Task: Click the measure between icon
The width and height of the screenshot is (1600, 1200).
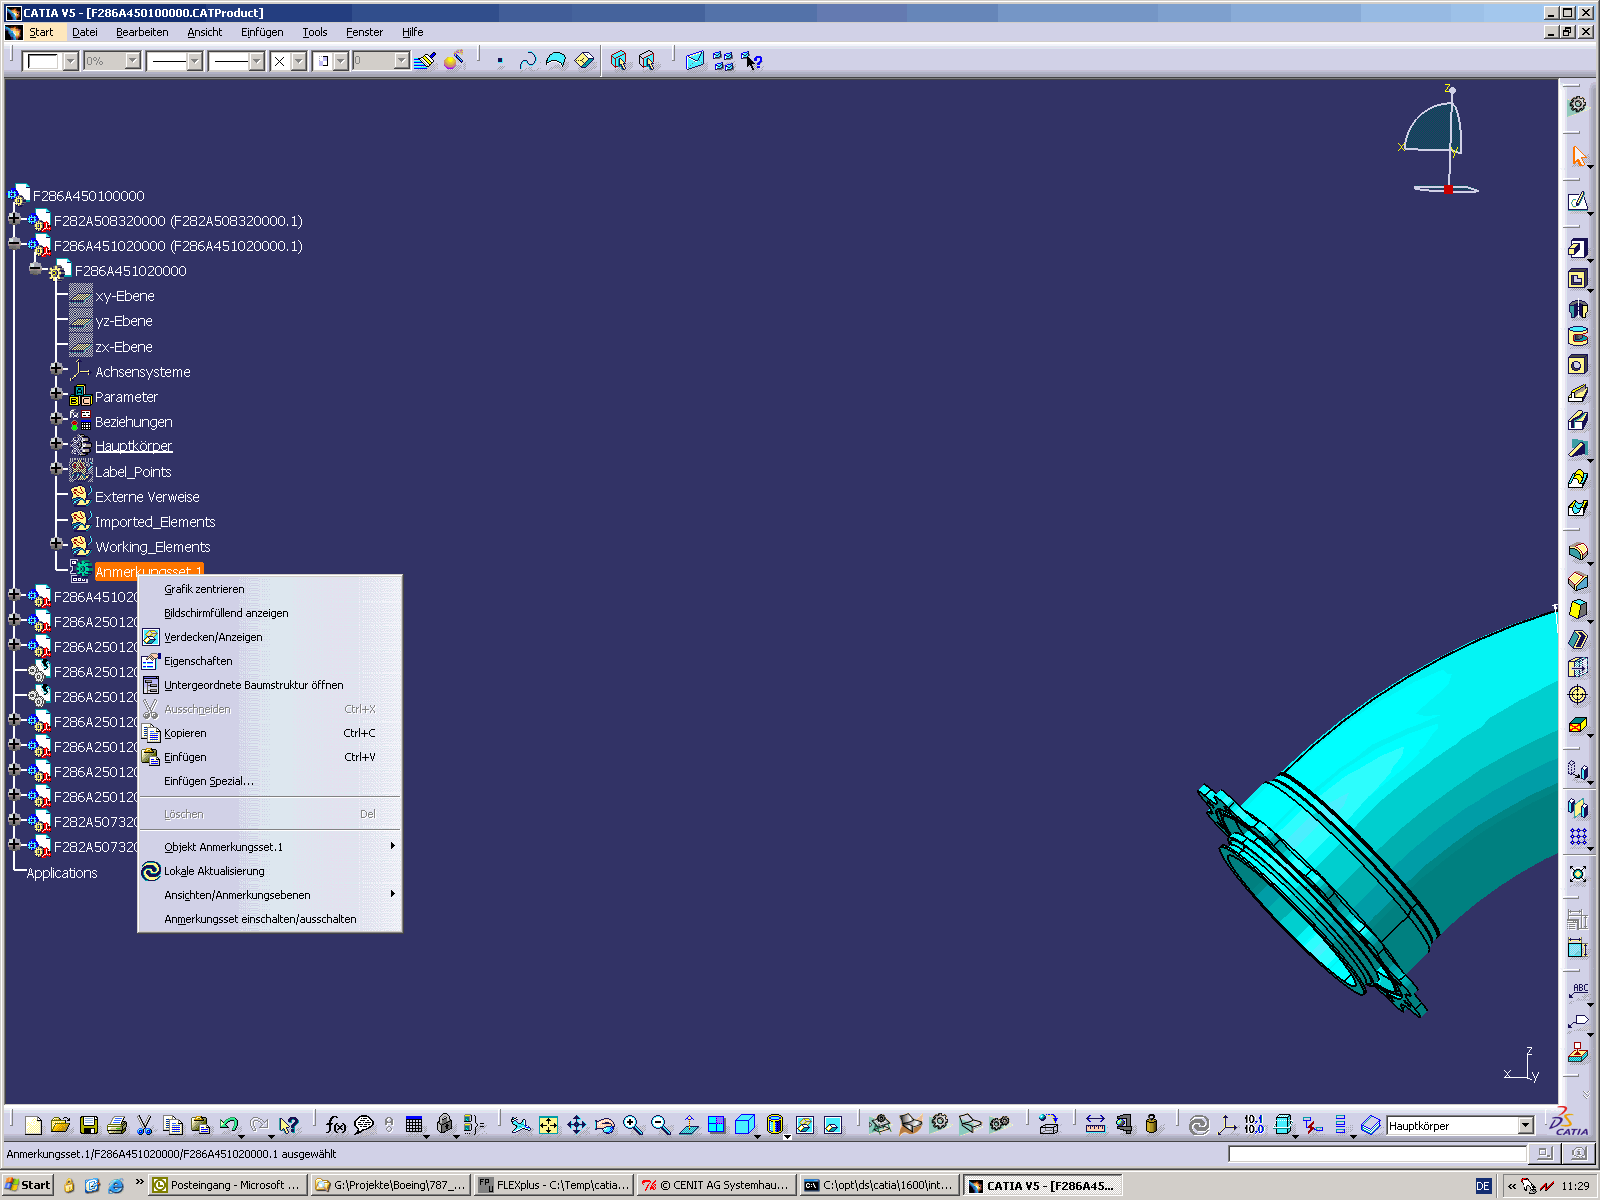Action: [x=1095, y=1125]
